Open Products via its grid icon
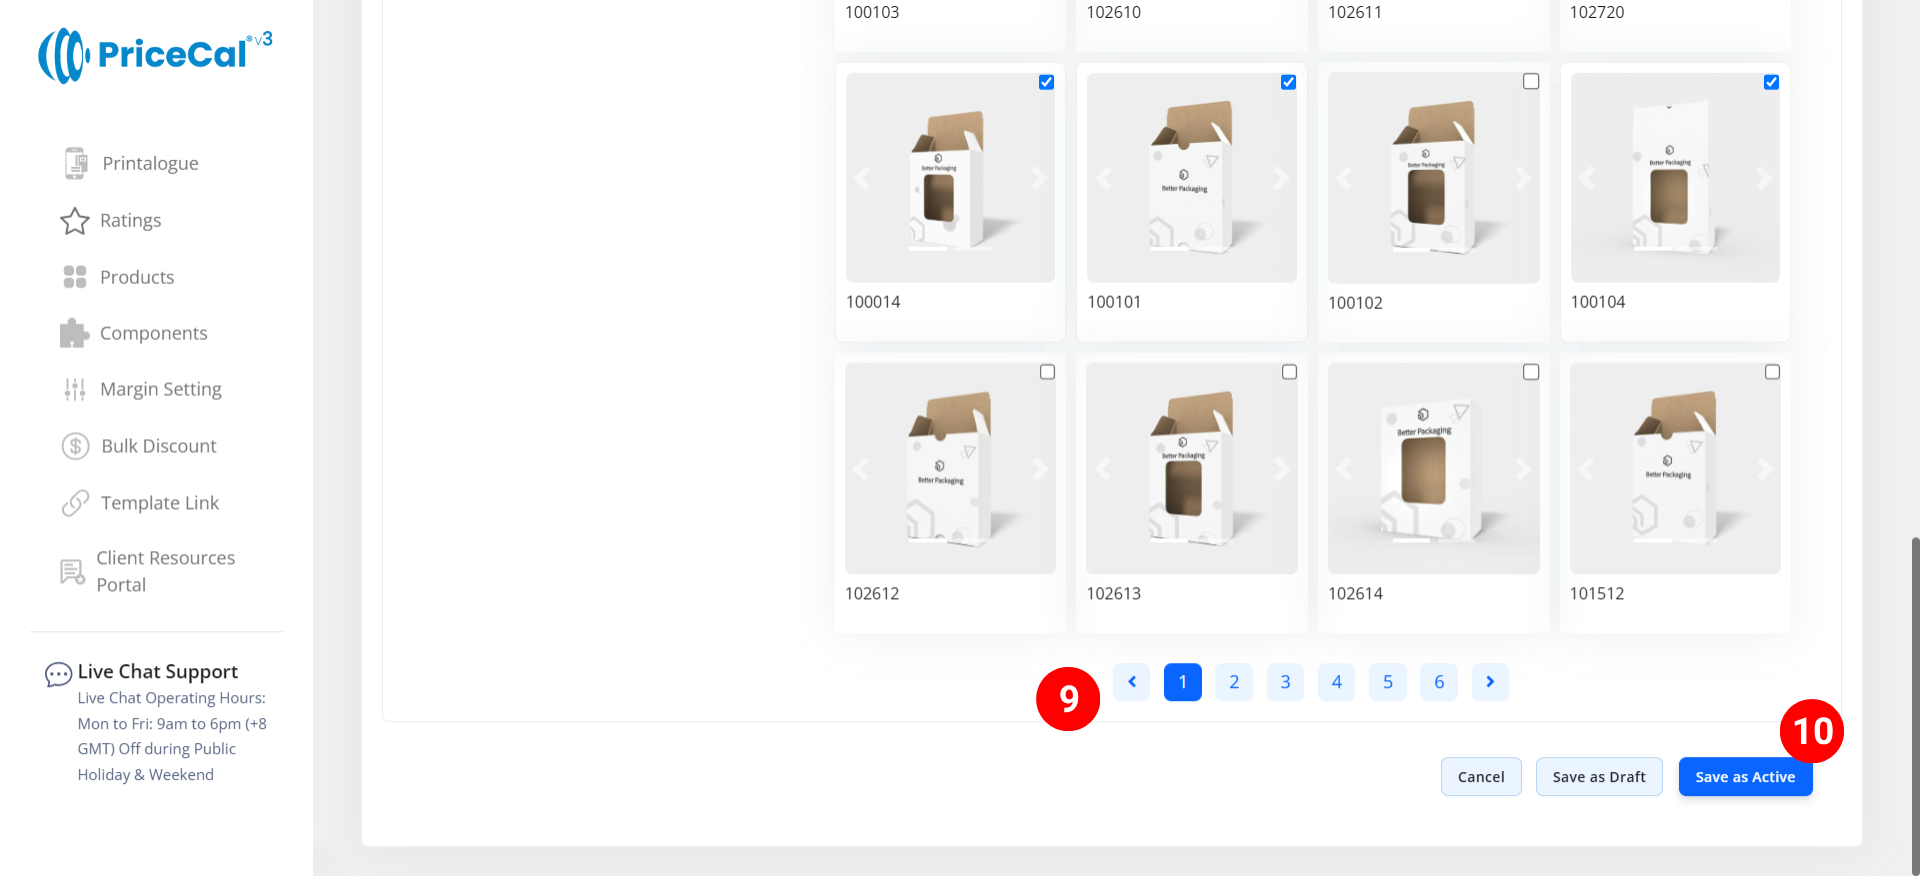Viewport: 1920px width, 876px height. (x=75, y=277)
